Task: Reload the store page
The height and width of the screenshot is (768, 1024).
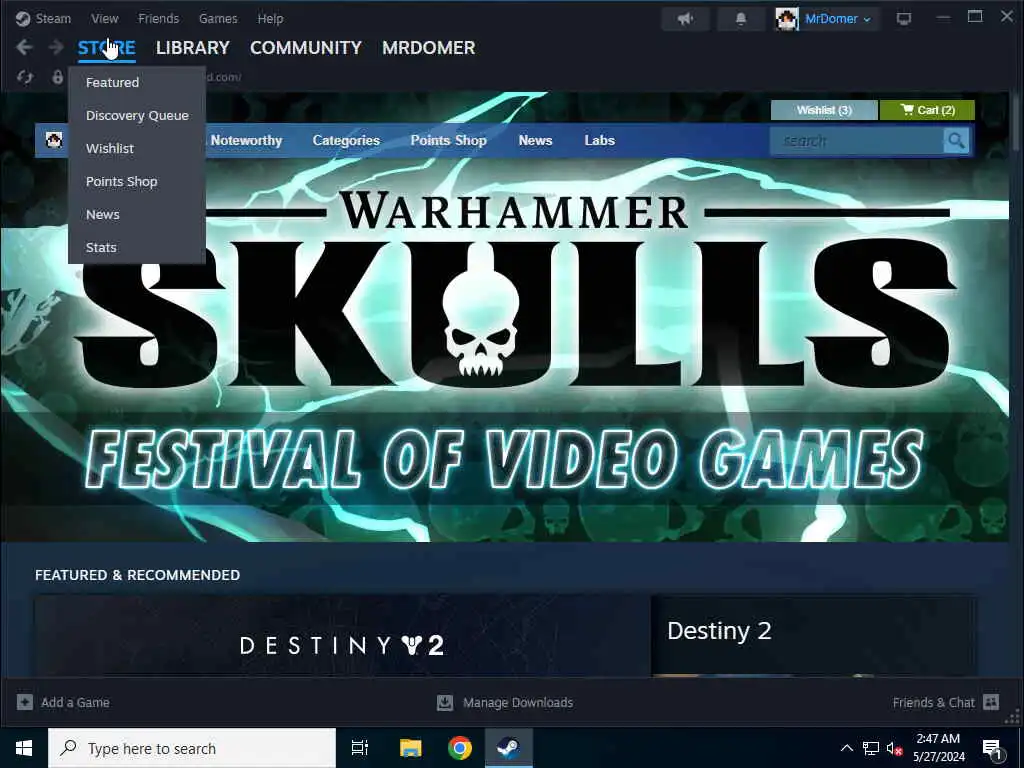Action: [x=25, y=77]
